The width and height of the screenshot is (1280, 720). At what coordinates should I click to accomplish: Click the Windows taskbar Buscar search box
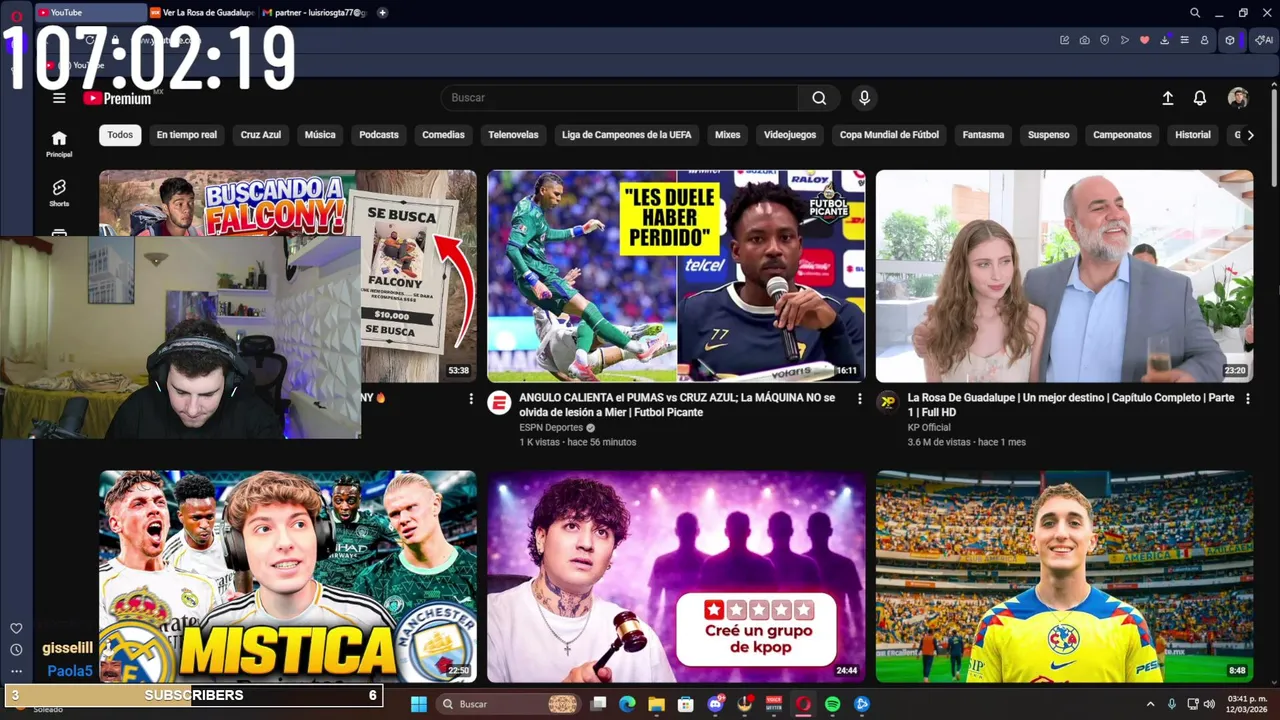coord(508,704)
